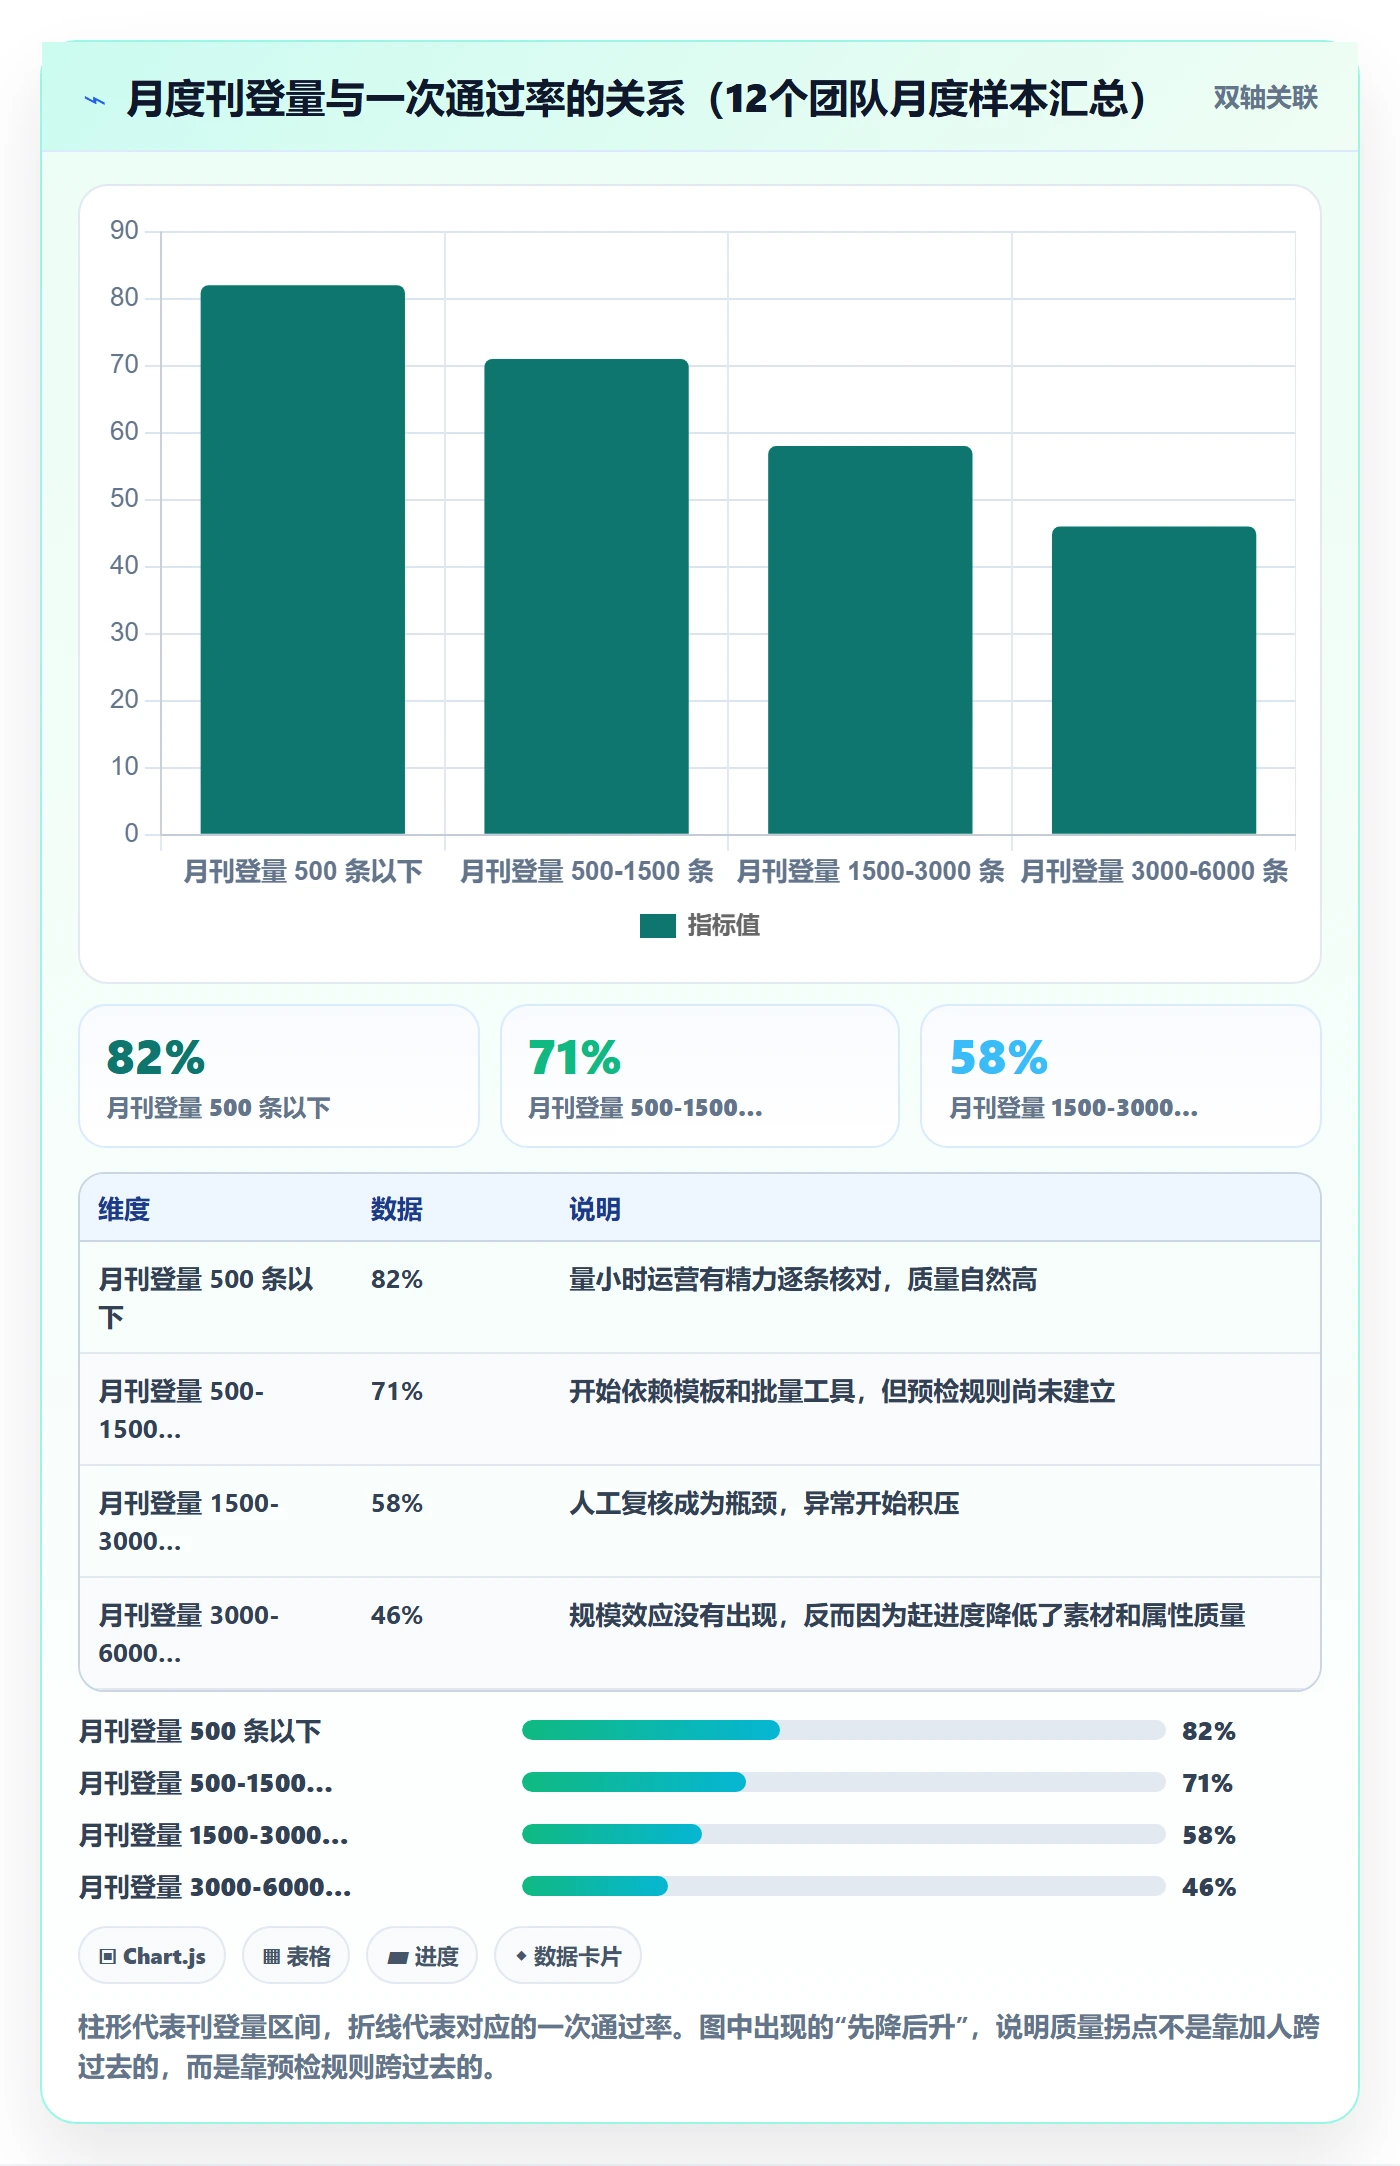Click the bar icon in 进度 chip
Viewport: 1400px width, 2166px height.
pos(397,1958)
